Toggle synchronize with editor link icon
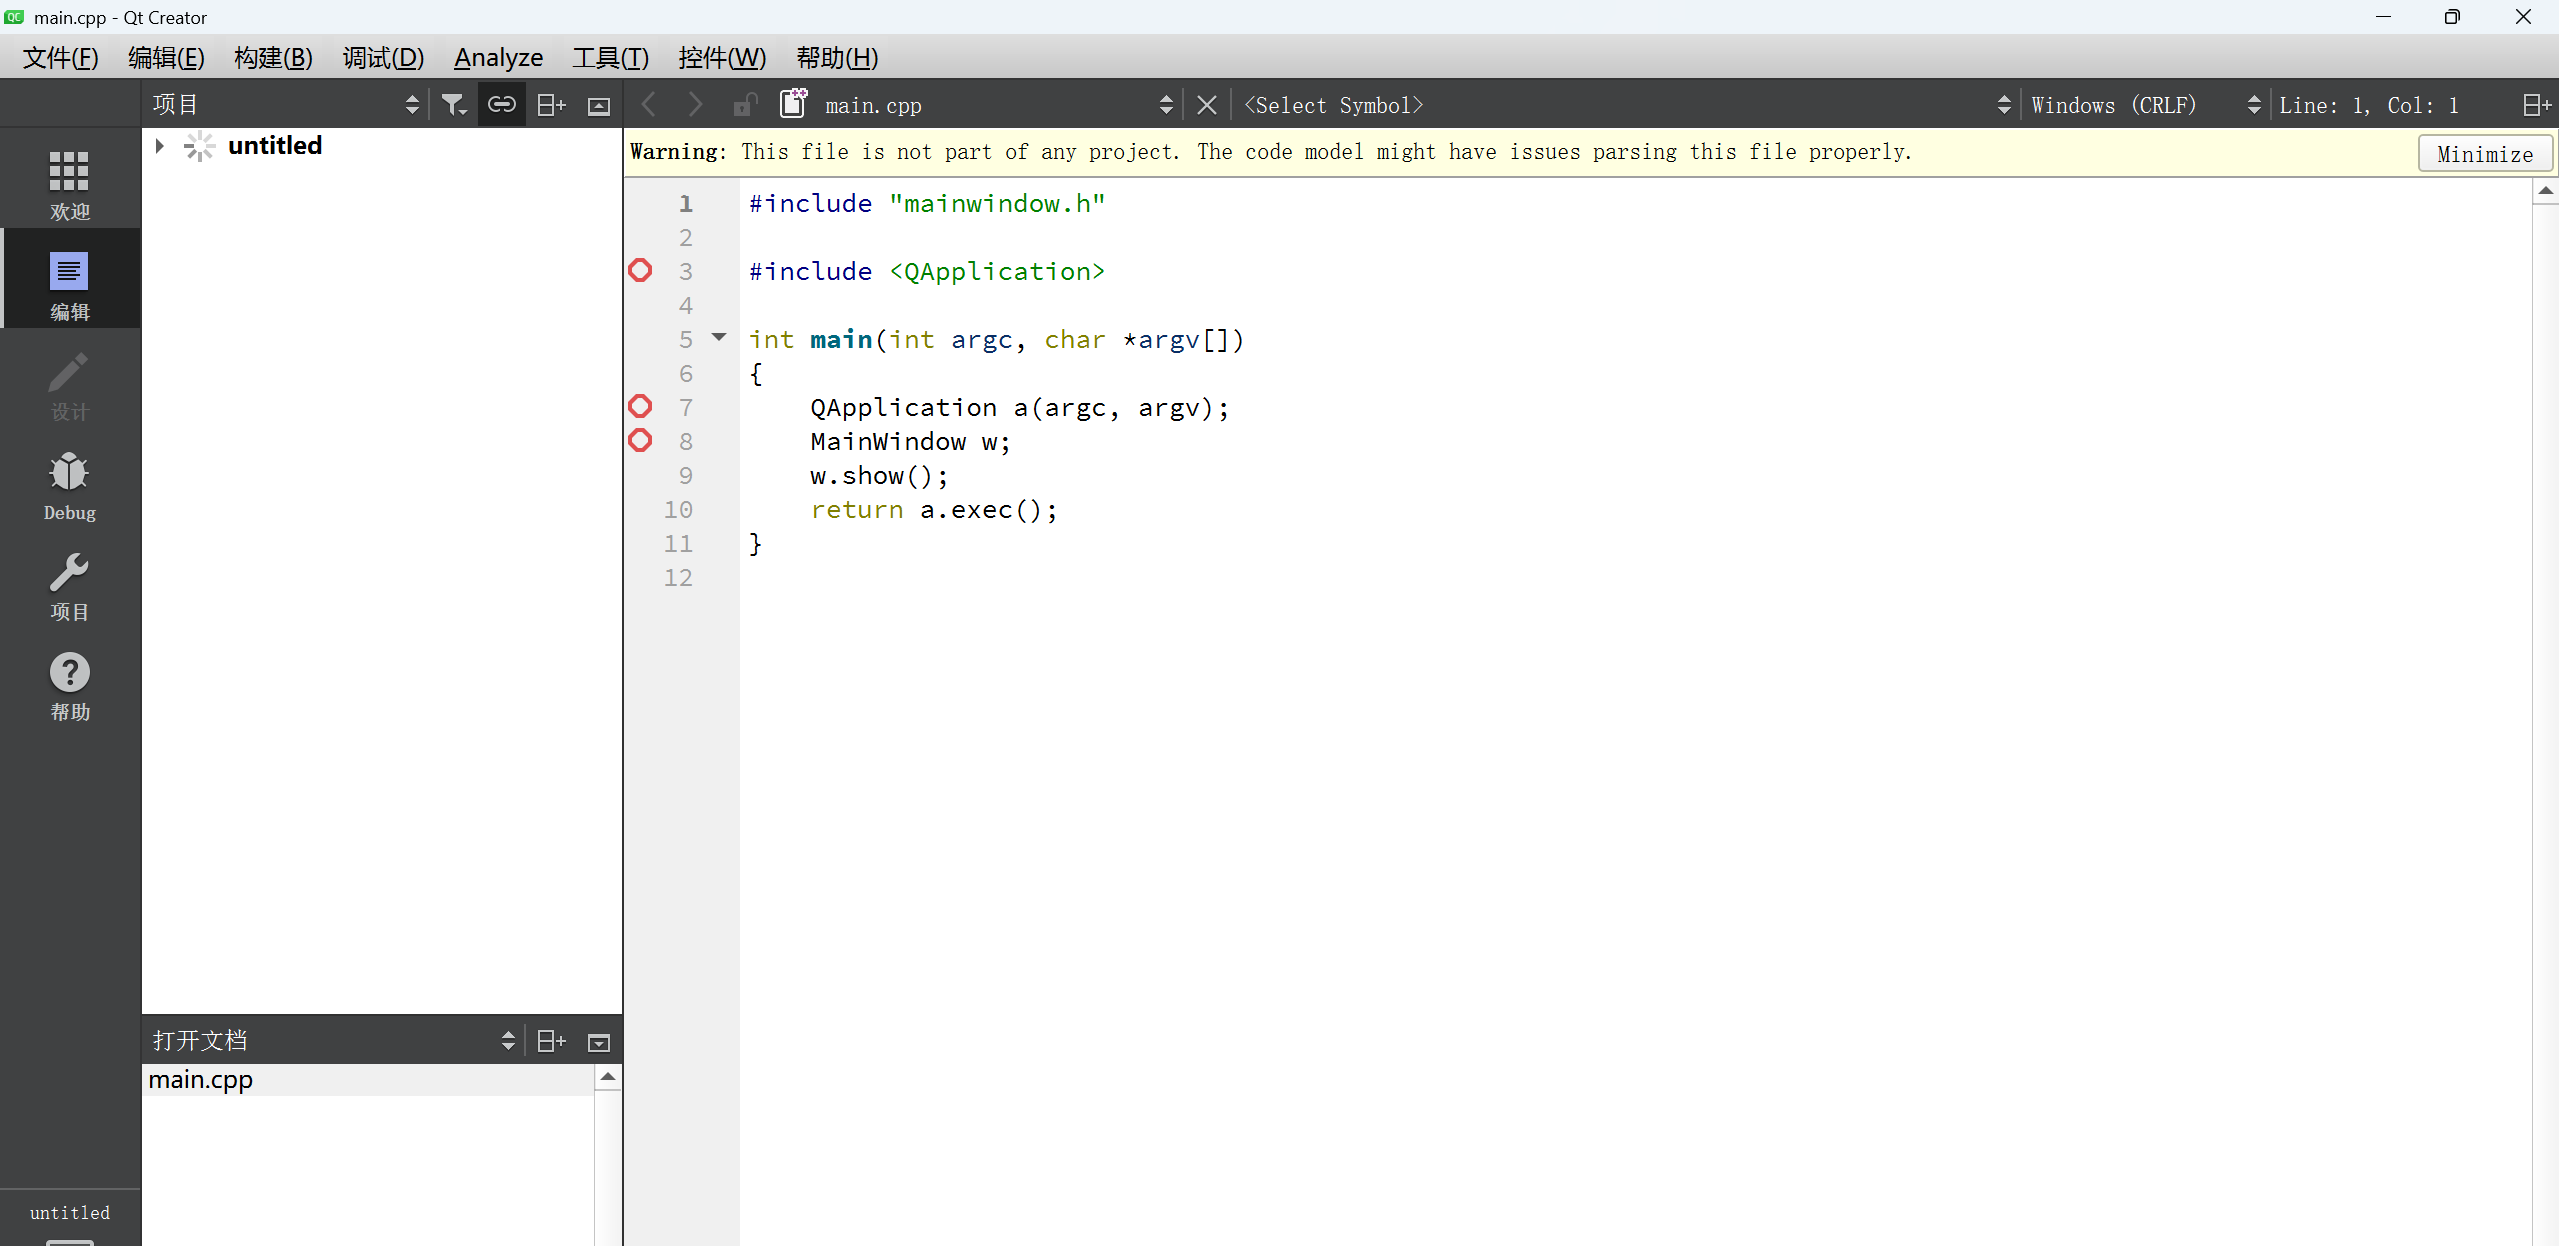Viewport: 2559px width, 1246px height. pos(501,105)
